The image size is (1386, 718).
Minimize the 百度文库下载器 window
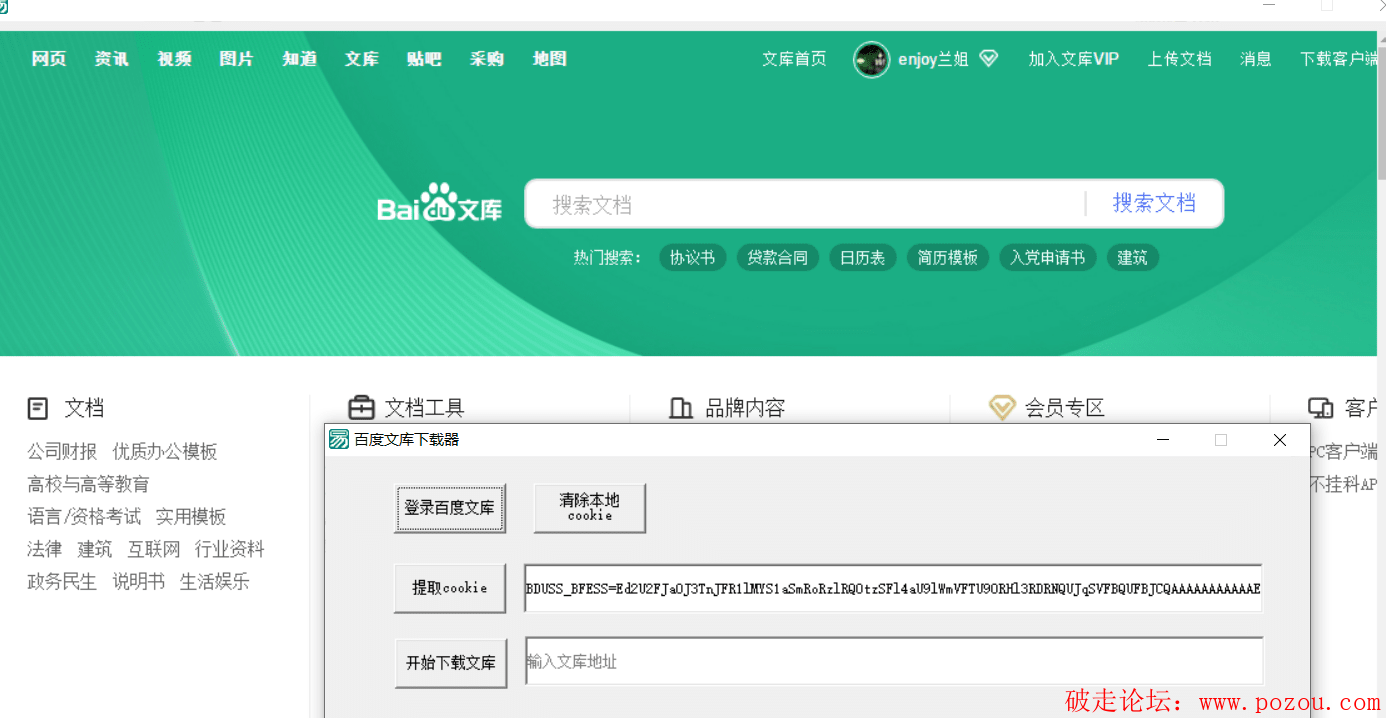pyautogui.click(x=1163, y=440)
